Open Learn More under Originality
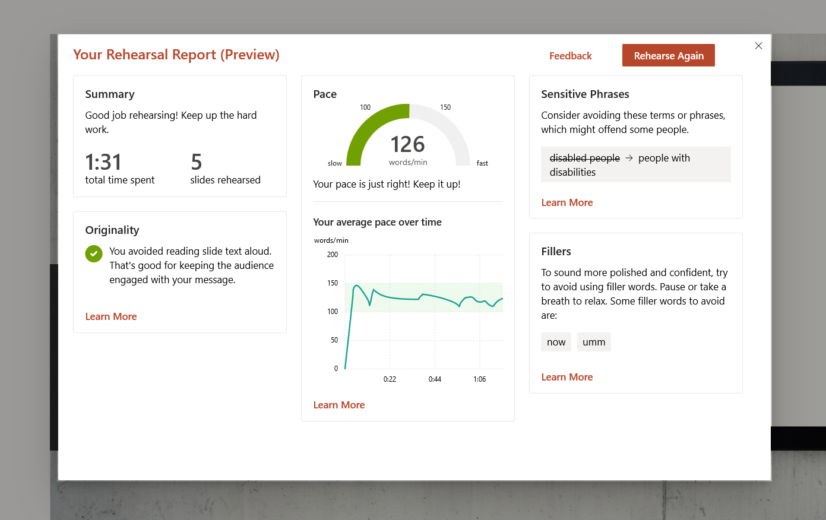This screenshot has height=520, width=826. pyautogui.click(x=111, y=317)
